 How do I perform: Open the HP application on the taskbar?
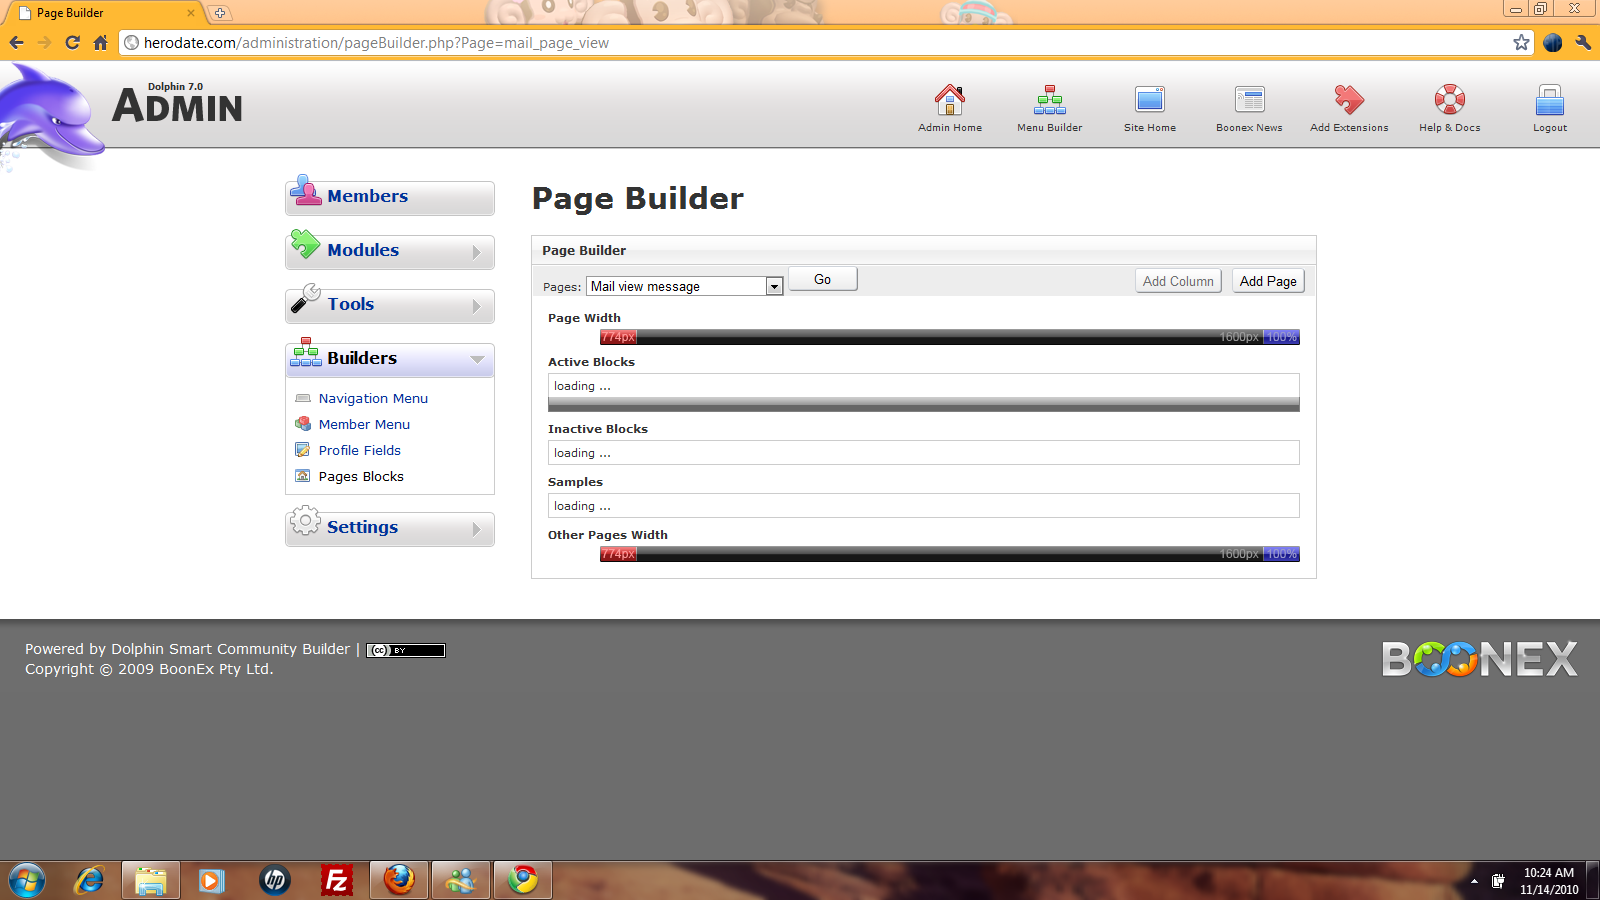coord(274,880)
